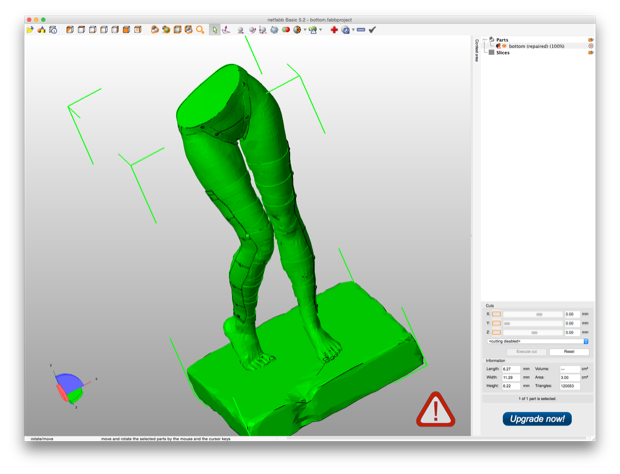This screenshot has width=620, height=474.
Task: Click the green platform icon with triangle
Action: pyautogui.click(x=313, y=30)
